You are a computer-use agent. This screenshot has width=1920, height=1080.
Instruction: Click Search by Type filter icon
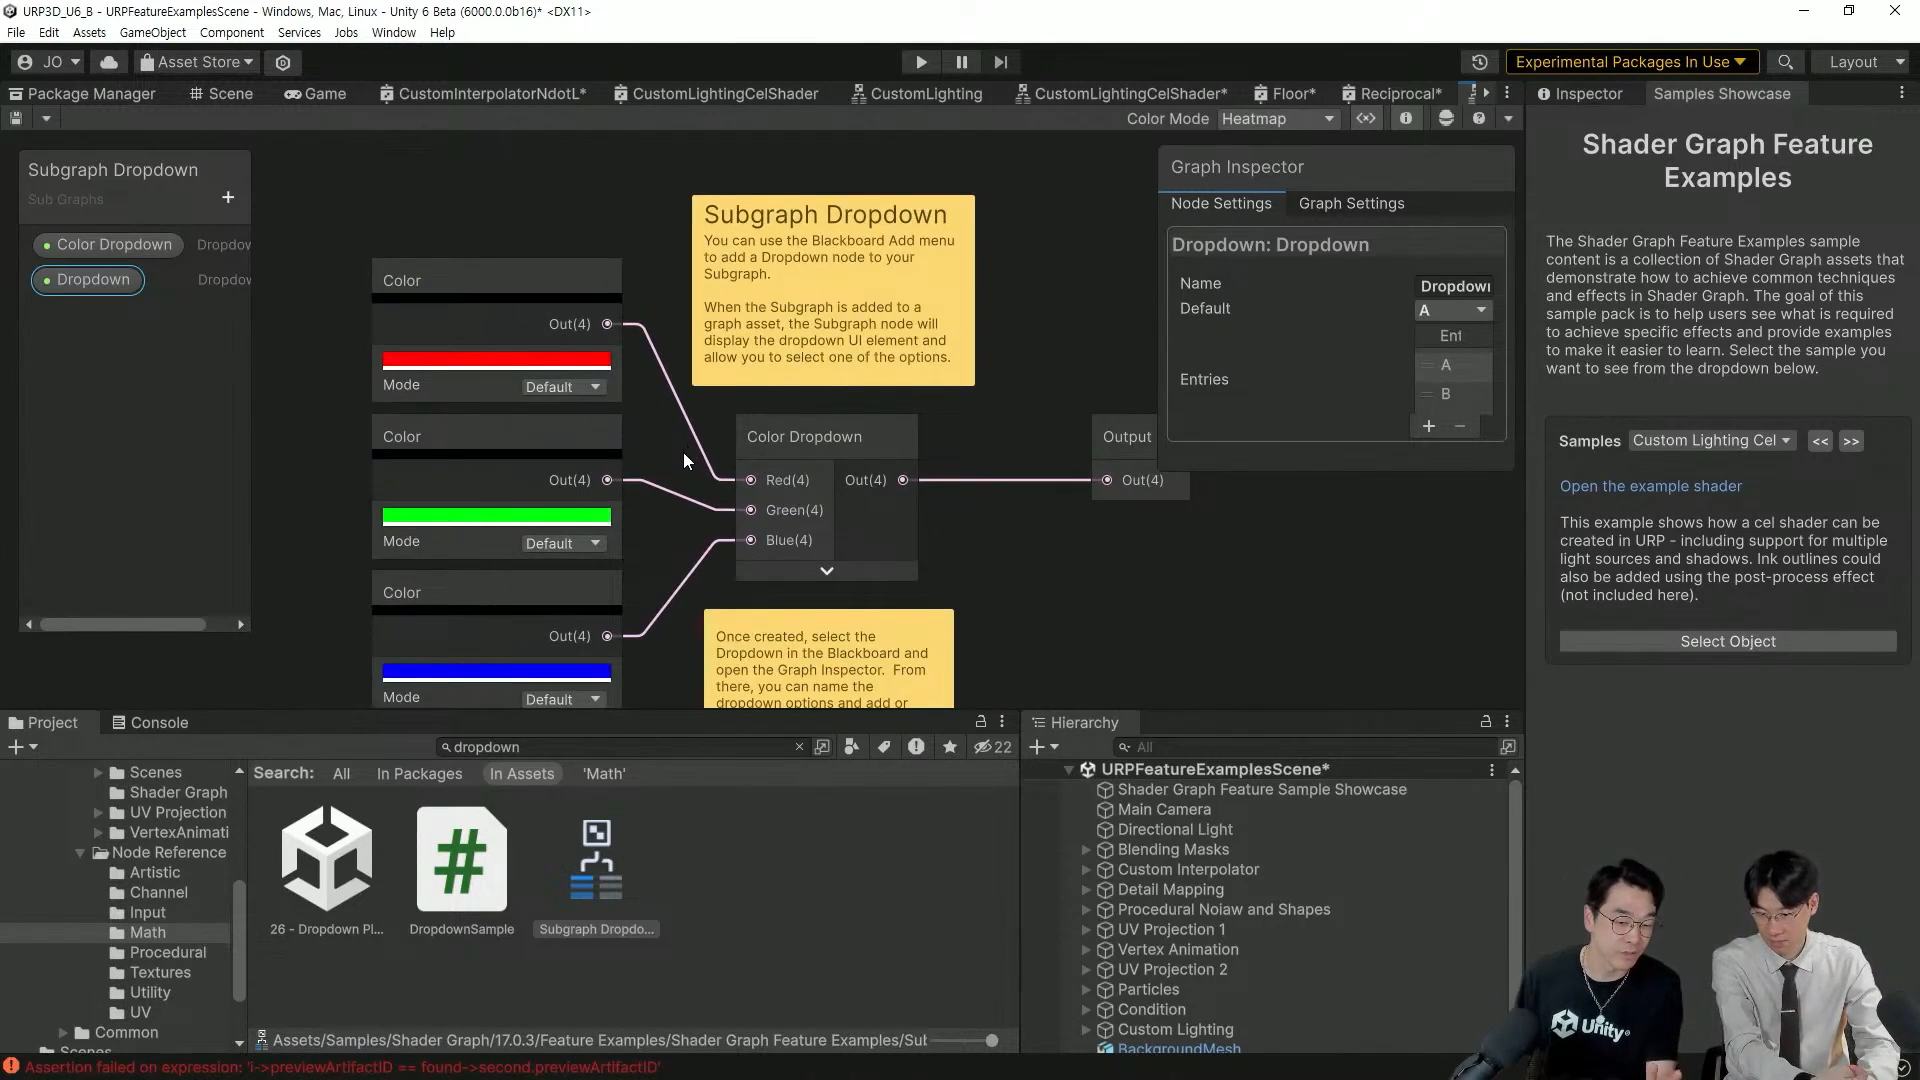pos(852,747)
